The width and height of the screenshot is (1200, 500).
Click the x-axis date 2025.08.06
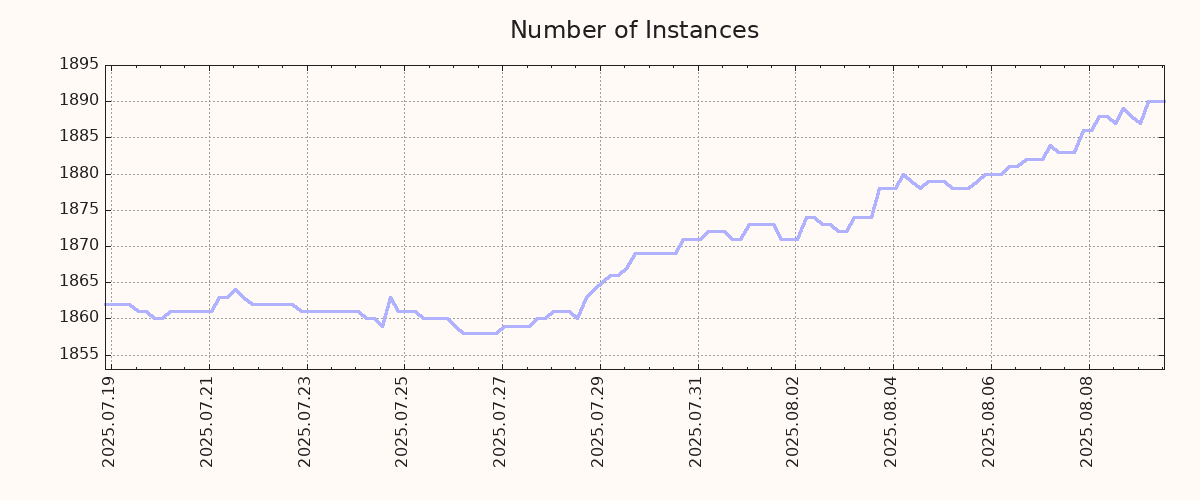[x=990, y=421]
